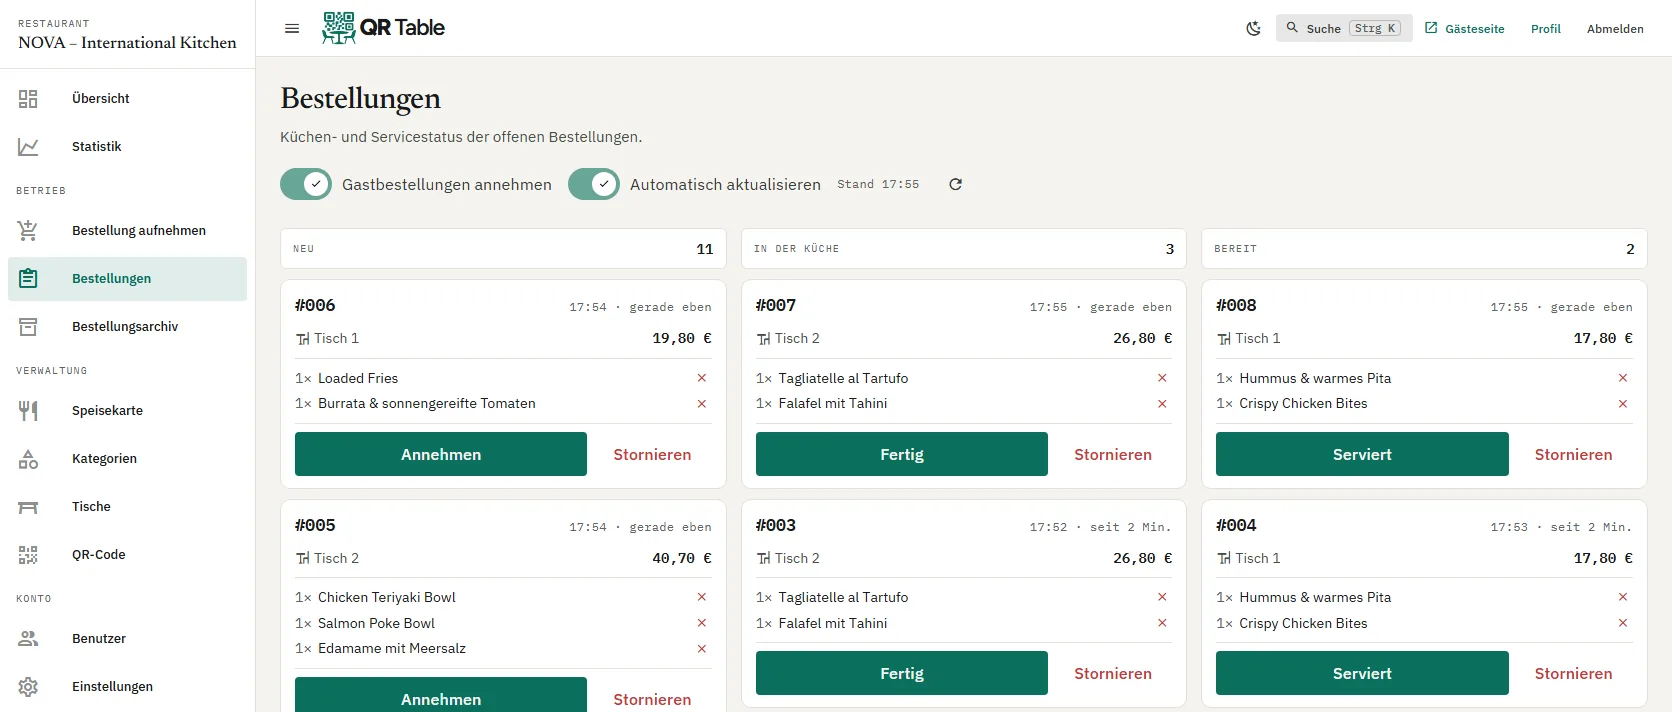Cancel order #007 with Stornieren

click(1113, 454)
